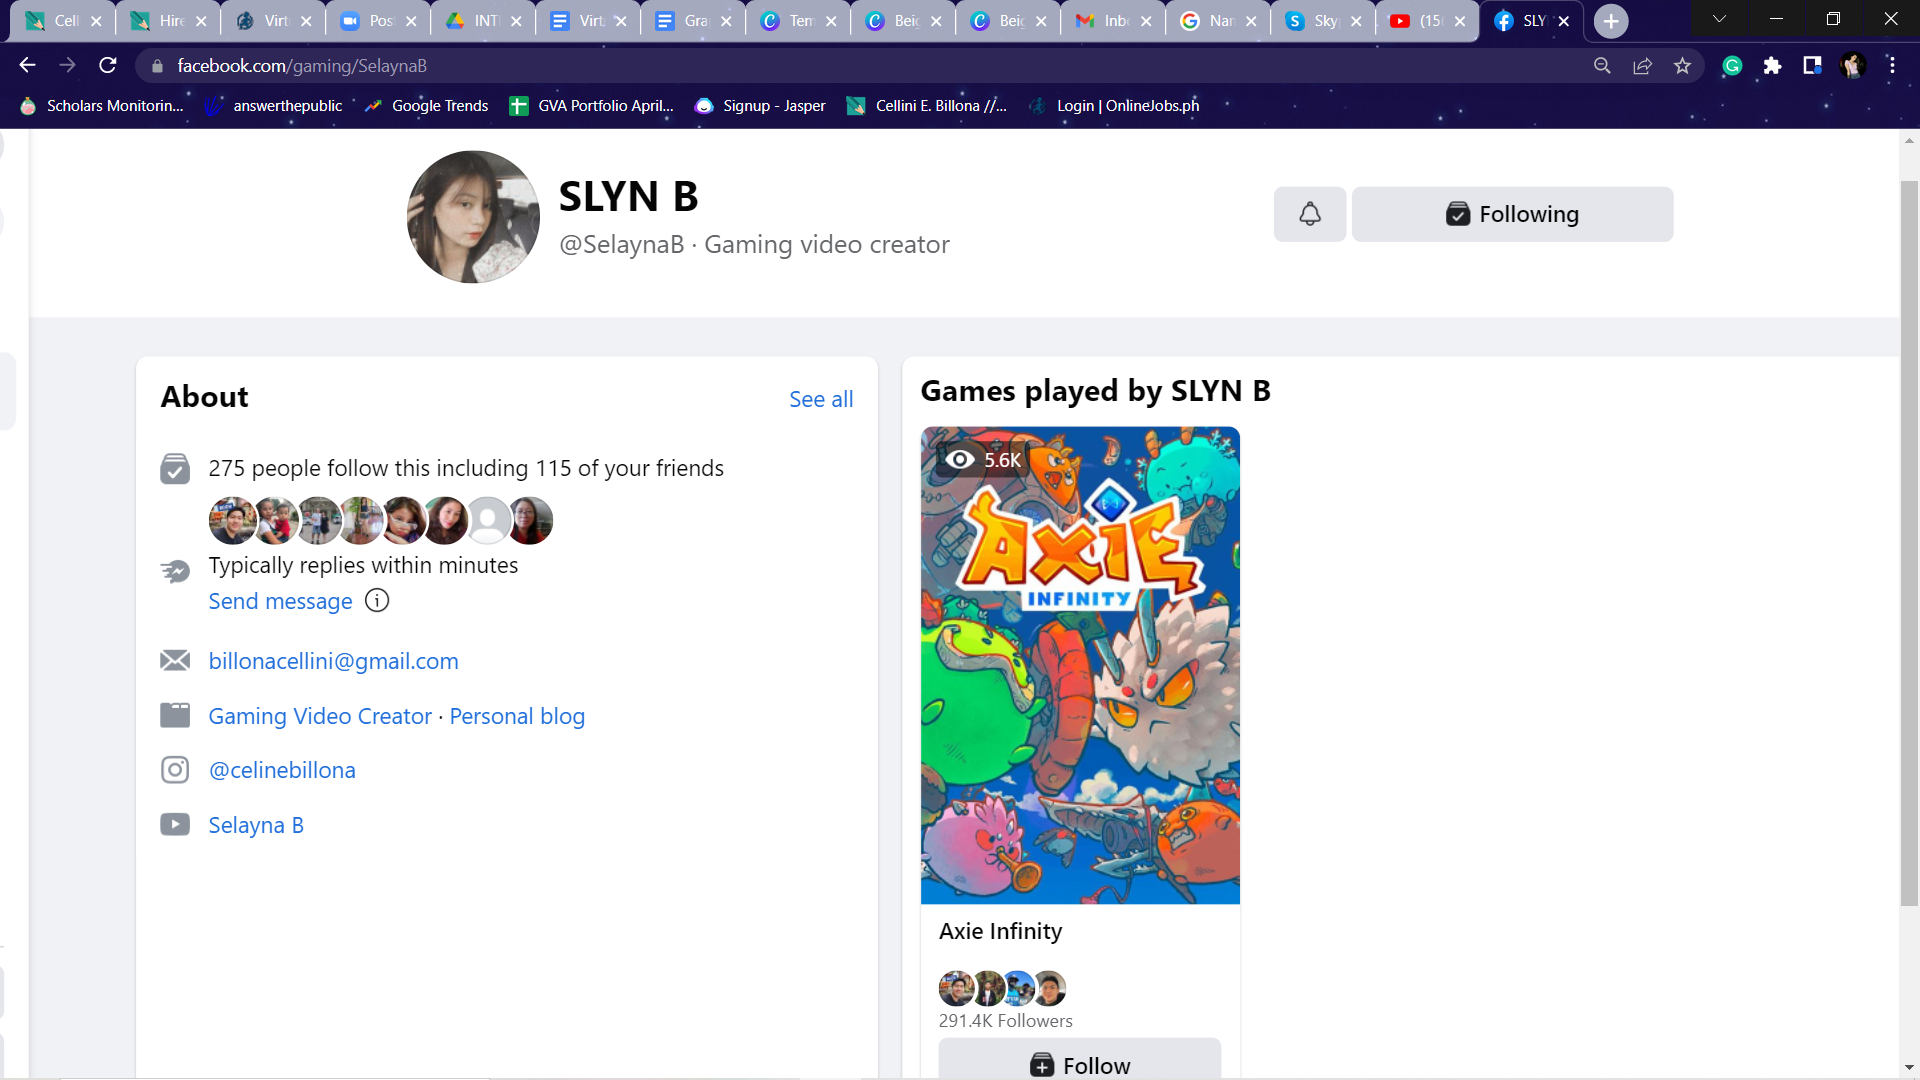
Task: Expand the tab search chevron
Action: (x=1719, y=19)
